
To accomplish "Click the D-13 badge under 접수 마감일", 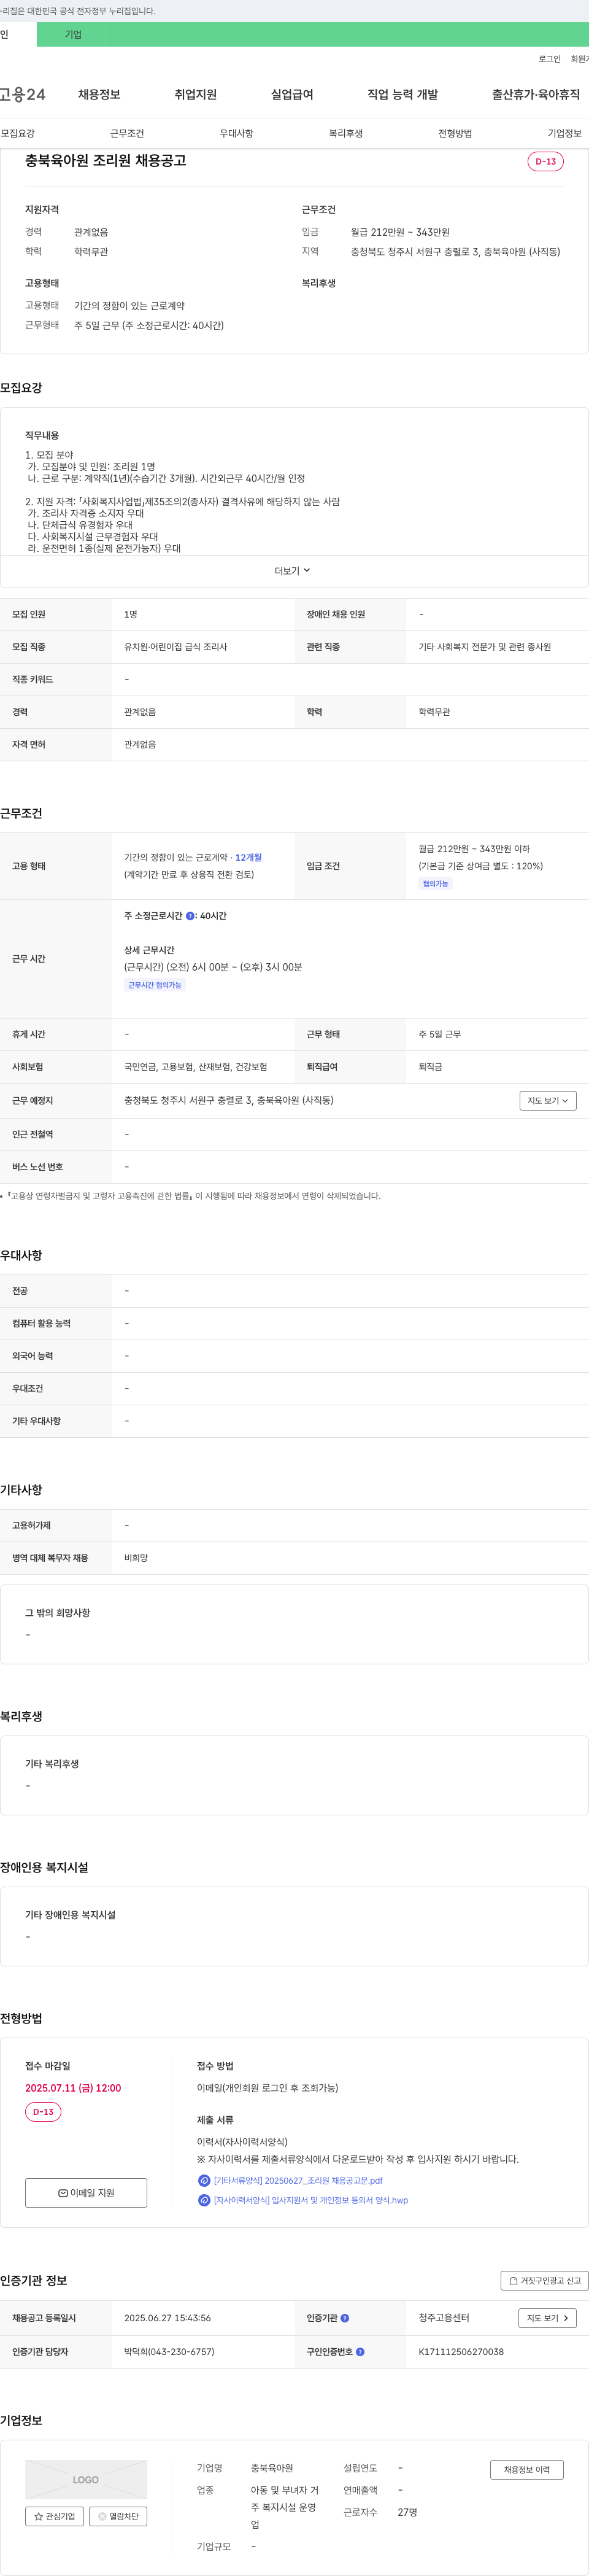I will pyautogui.click(x=43, y=2112).
